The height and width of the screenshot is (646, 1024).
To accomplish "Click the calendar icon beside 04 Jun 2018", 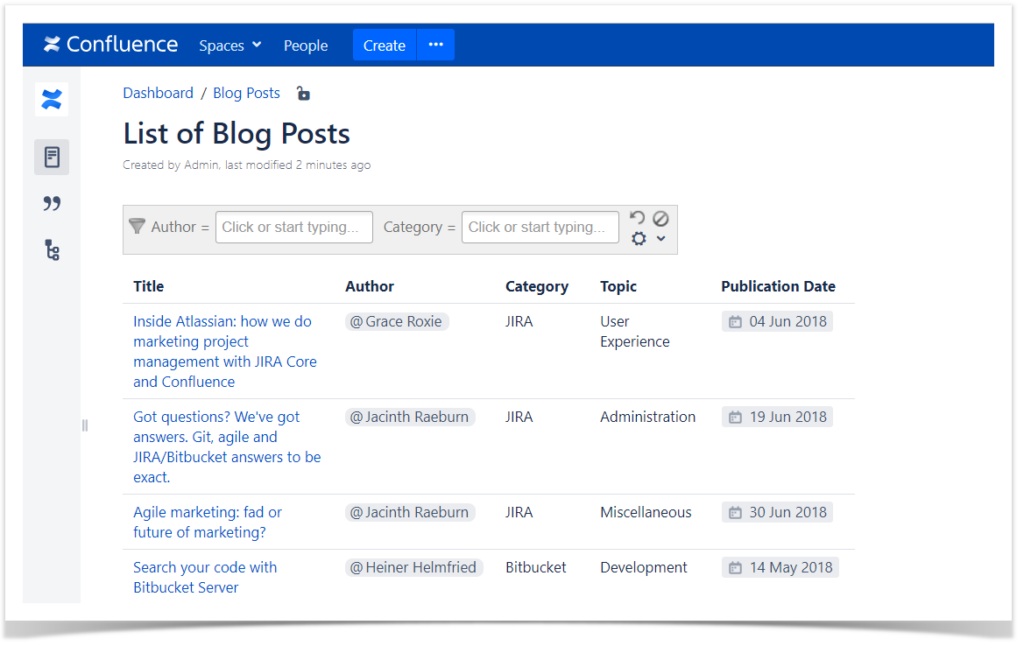I will (736, 321).
